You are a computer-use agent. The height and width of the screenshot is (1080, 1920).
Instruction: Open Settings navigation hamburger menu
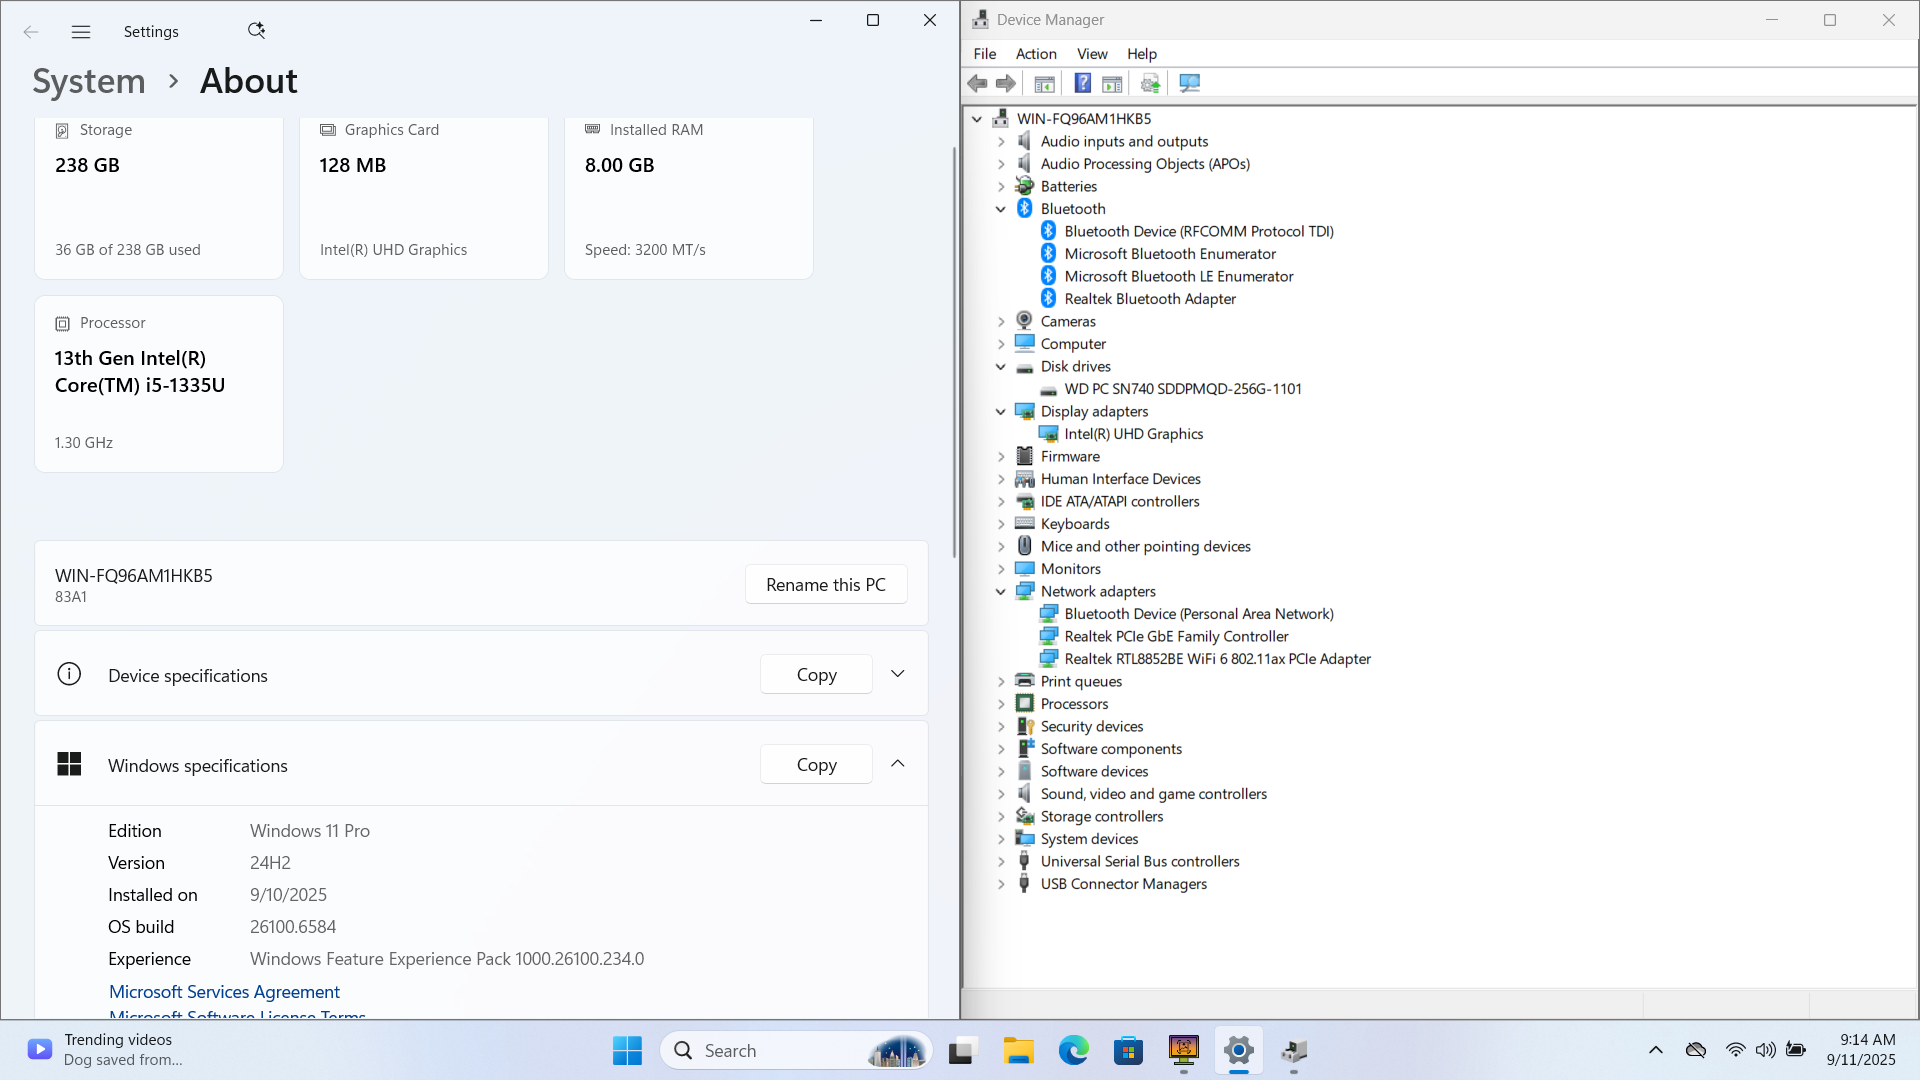pos(81,32)
